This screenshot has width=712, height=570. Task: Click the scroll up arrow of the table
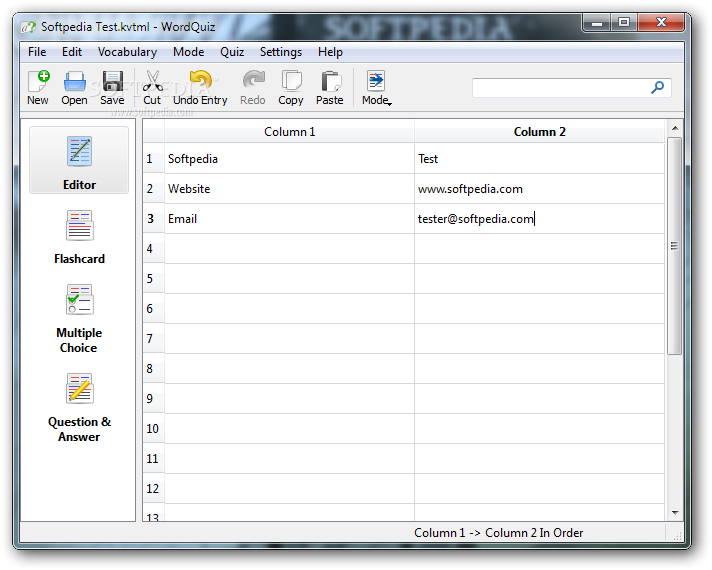675,129
